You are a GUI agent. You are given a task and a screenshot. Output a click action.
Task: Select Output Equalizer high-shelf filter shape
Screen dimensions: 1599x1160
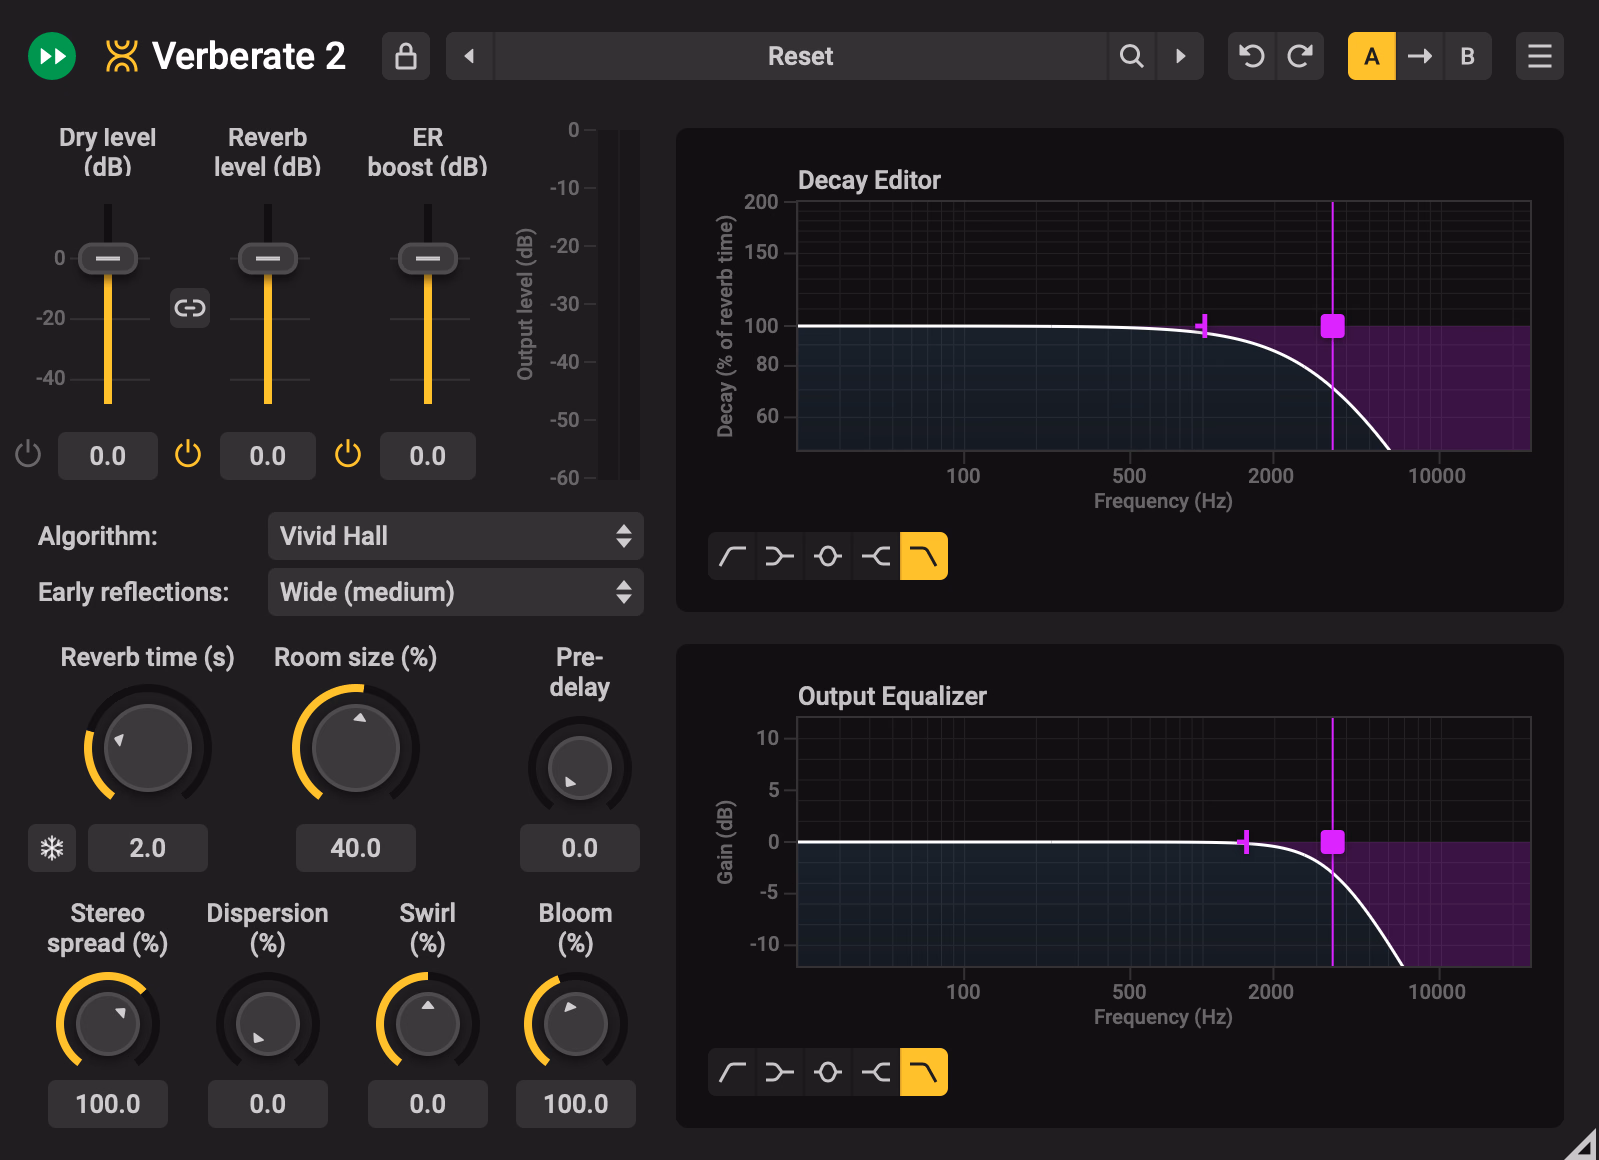coord(876,1072)
